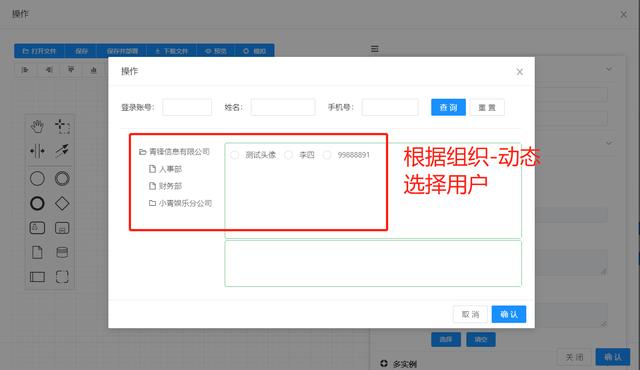The width and height of the screenshot is (640, 370).
Task: Click the blue 查询 search button
Action: pos(448,107)
